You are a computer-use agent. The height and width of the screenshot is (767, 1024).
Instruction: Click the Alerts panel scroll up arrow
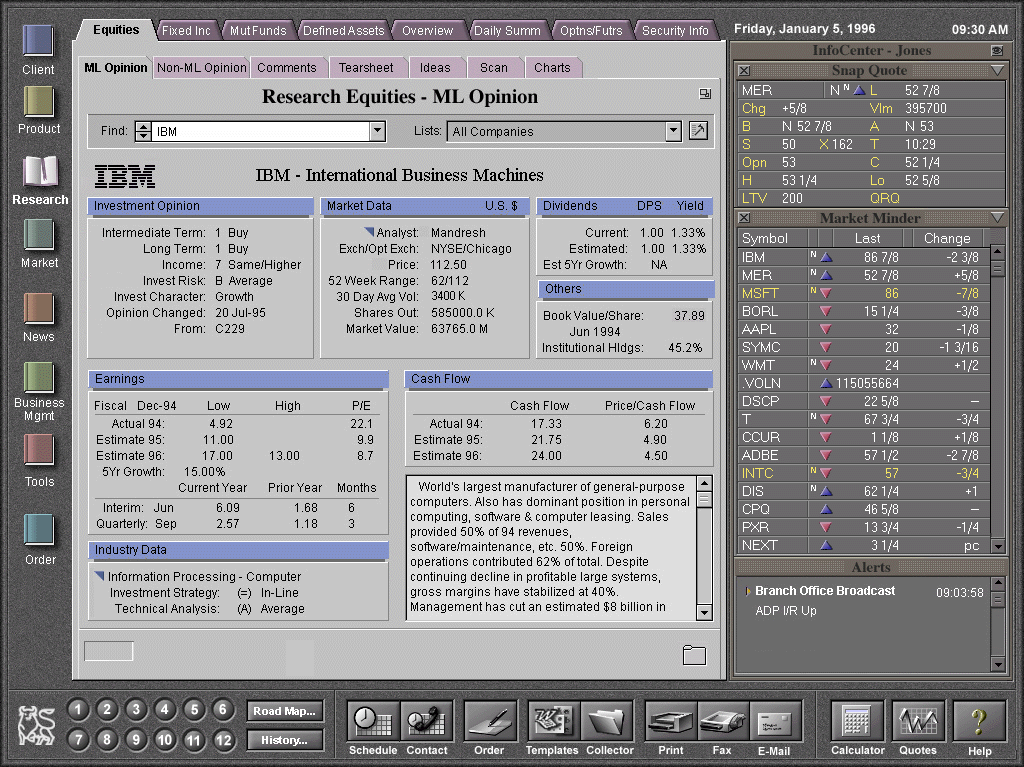997,583
